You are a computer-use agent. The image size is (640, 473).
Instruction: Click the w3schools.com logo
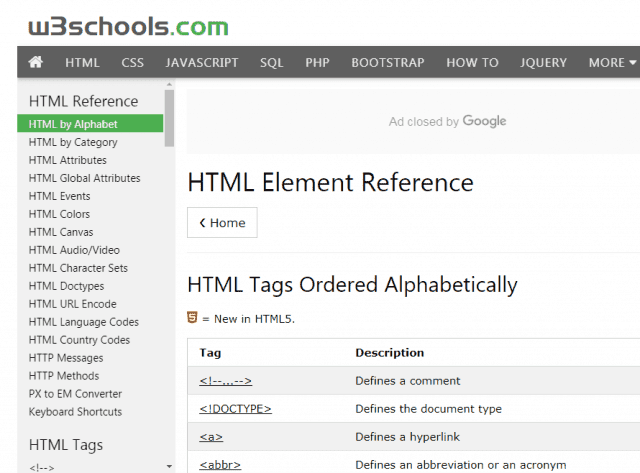pos(128,27)
